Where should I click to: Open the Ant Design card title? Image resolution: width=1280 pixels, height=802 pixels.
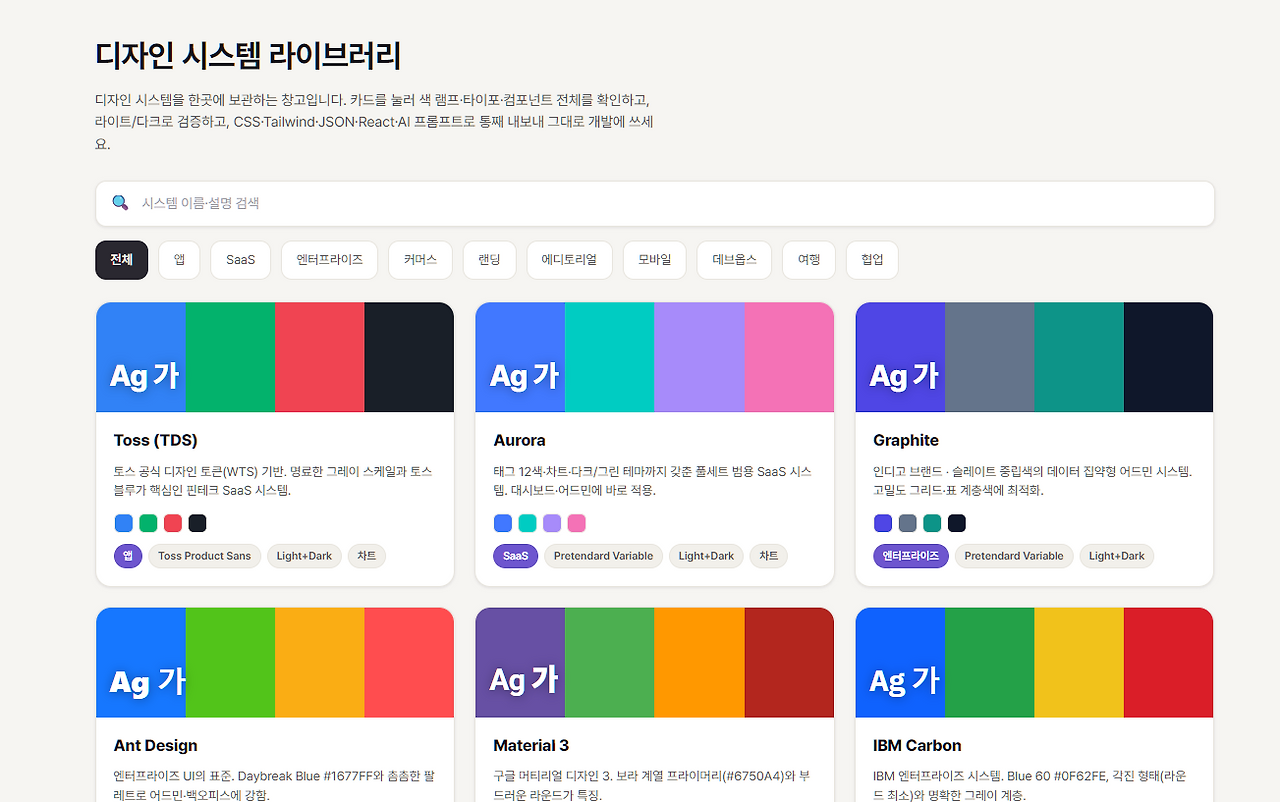tap(156, 745)
